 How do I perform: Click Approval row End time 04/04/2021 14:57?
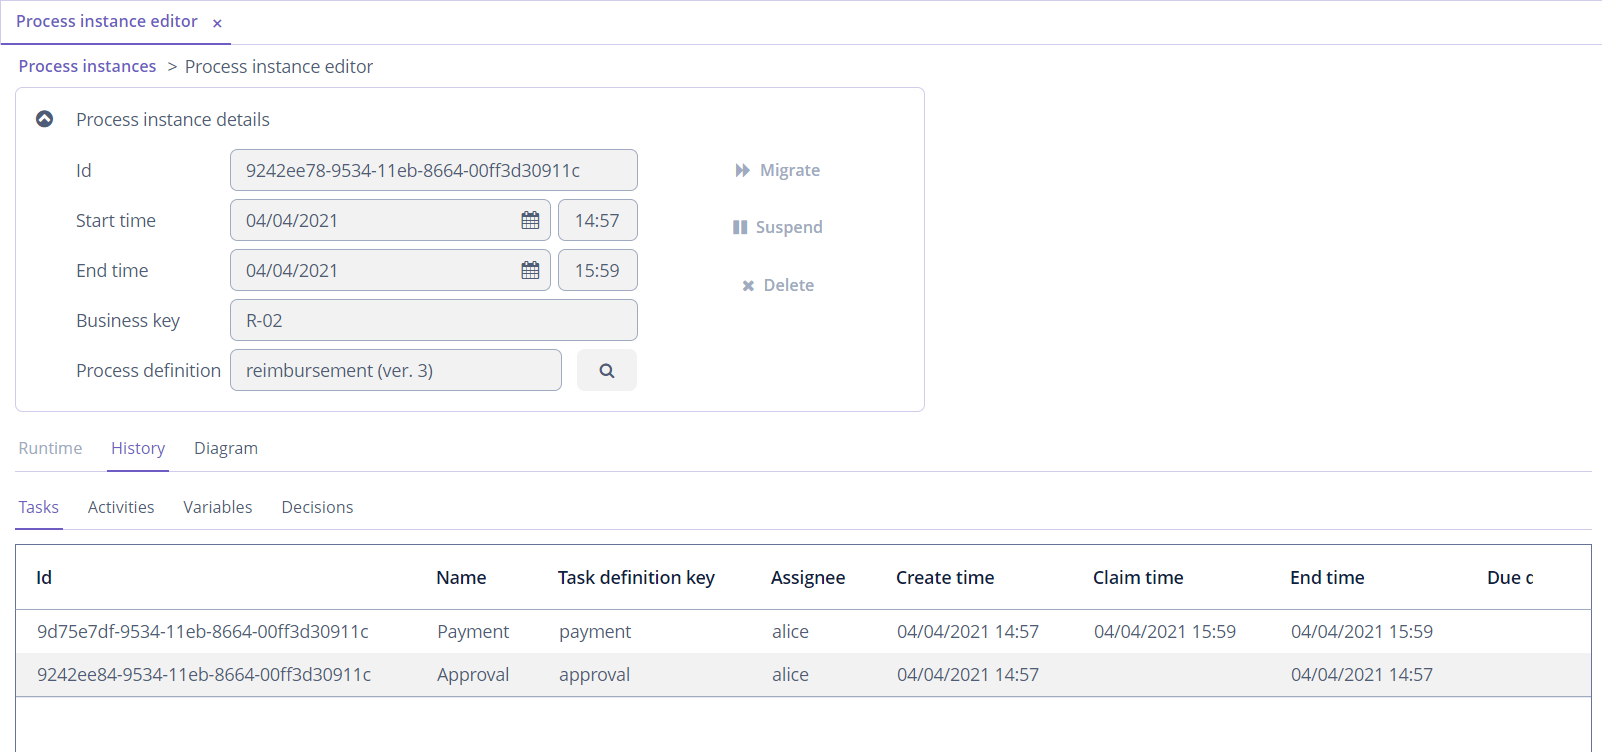pos(1362,674)
